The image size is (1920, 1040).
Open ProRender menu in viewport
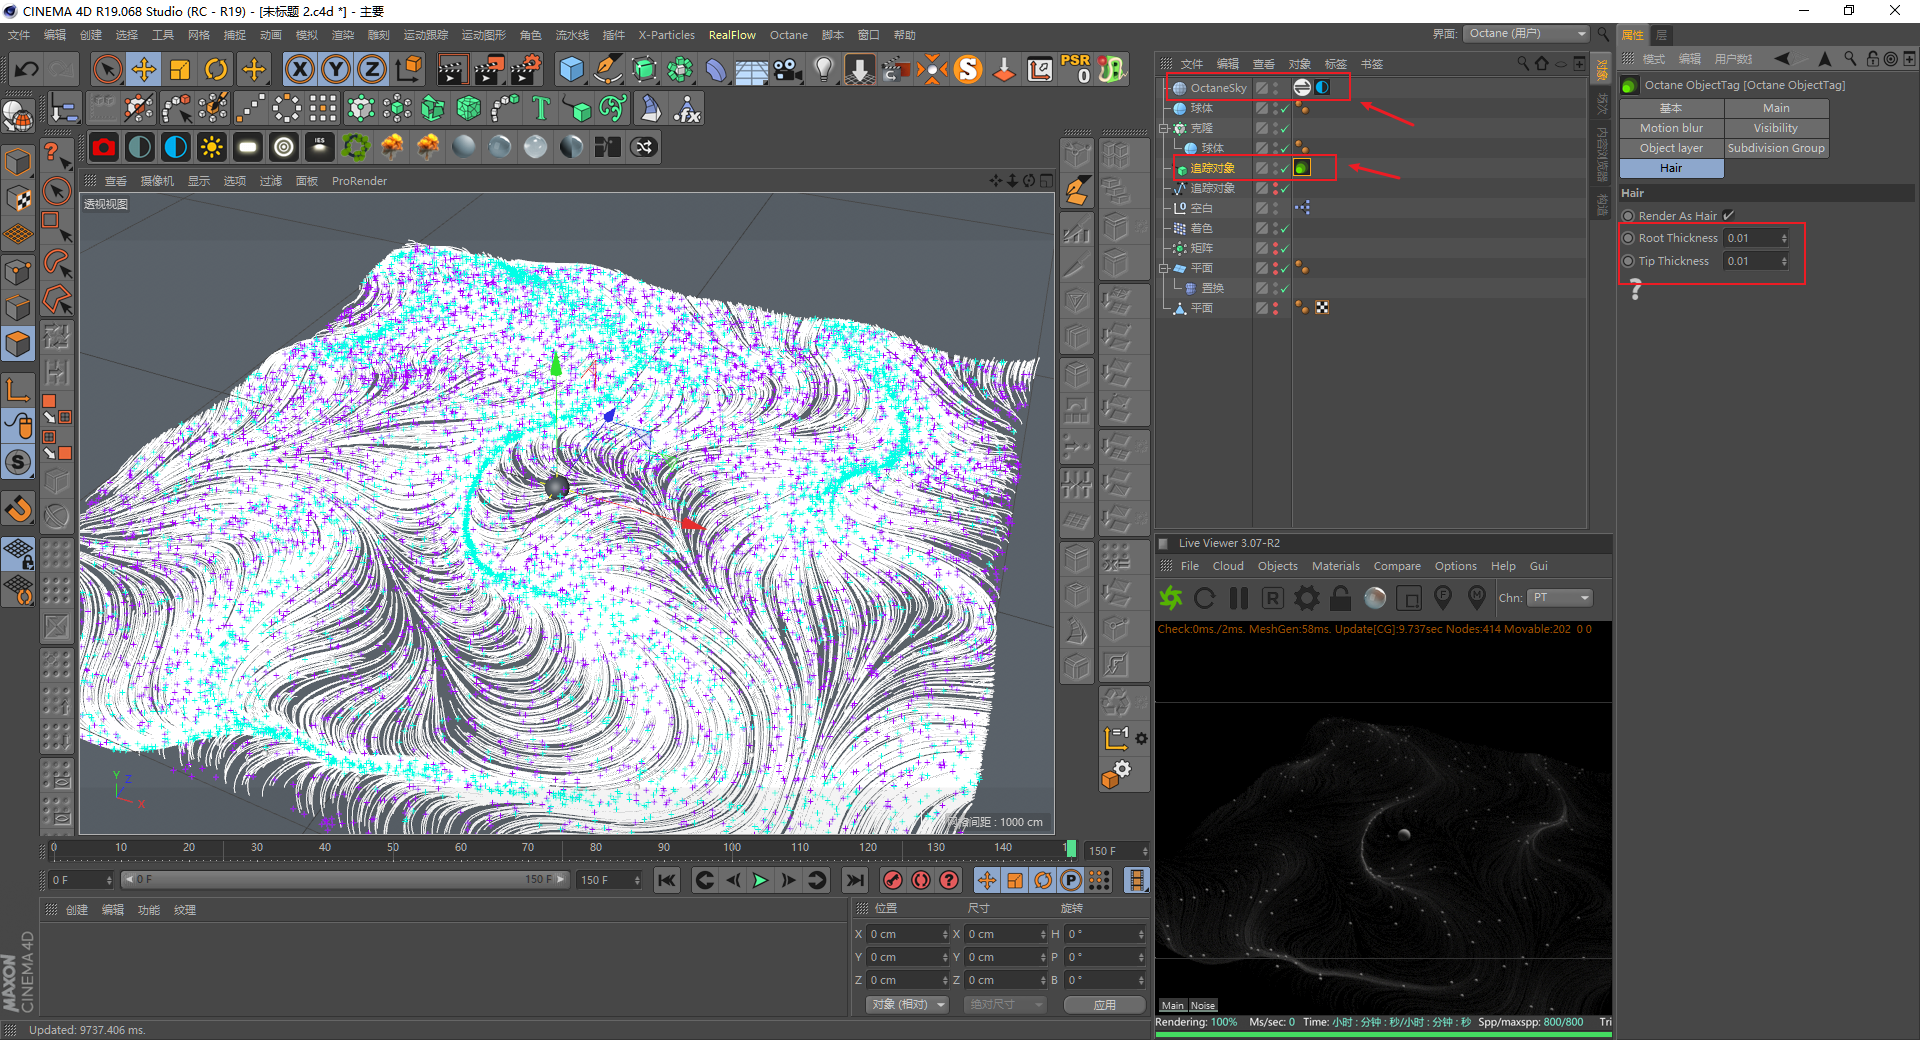tap(359, 181)
